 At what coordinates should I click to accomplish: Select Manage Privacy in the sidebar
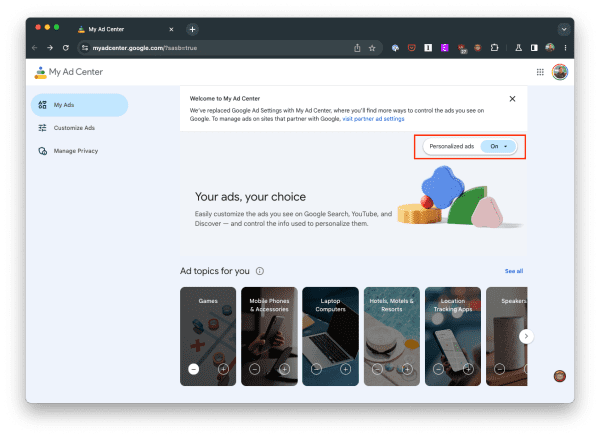pos(76,151)
